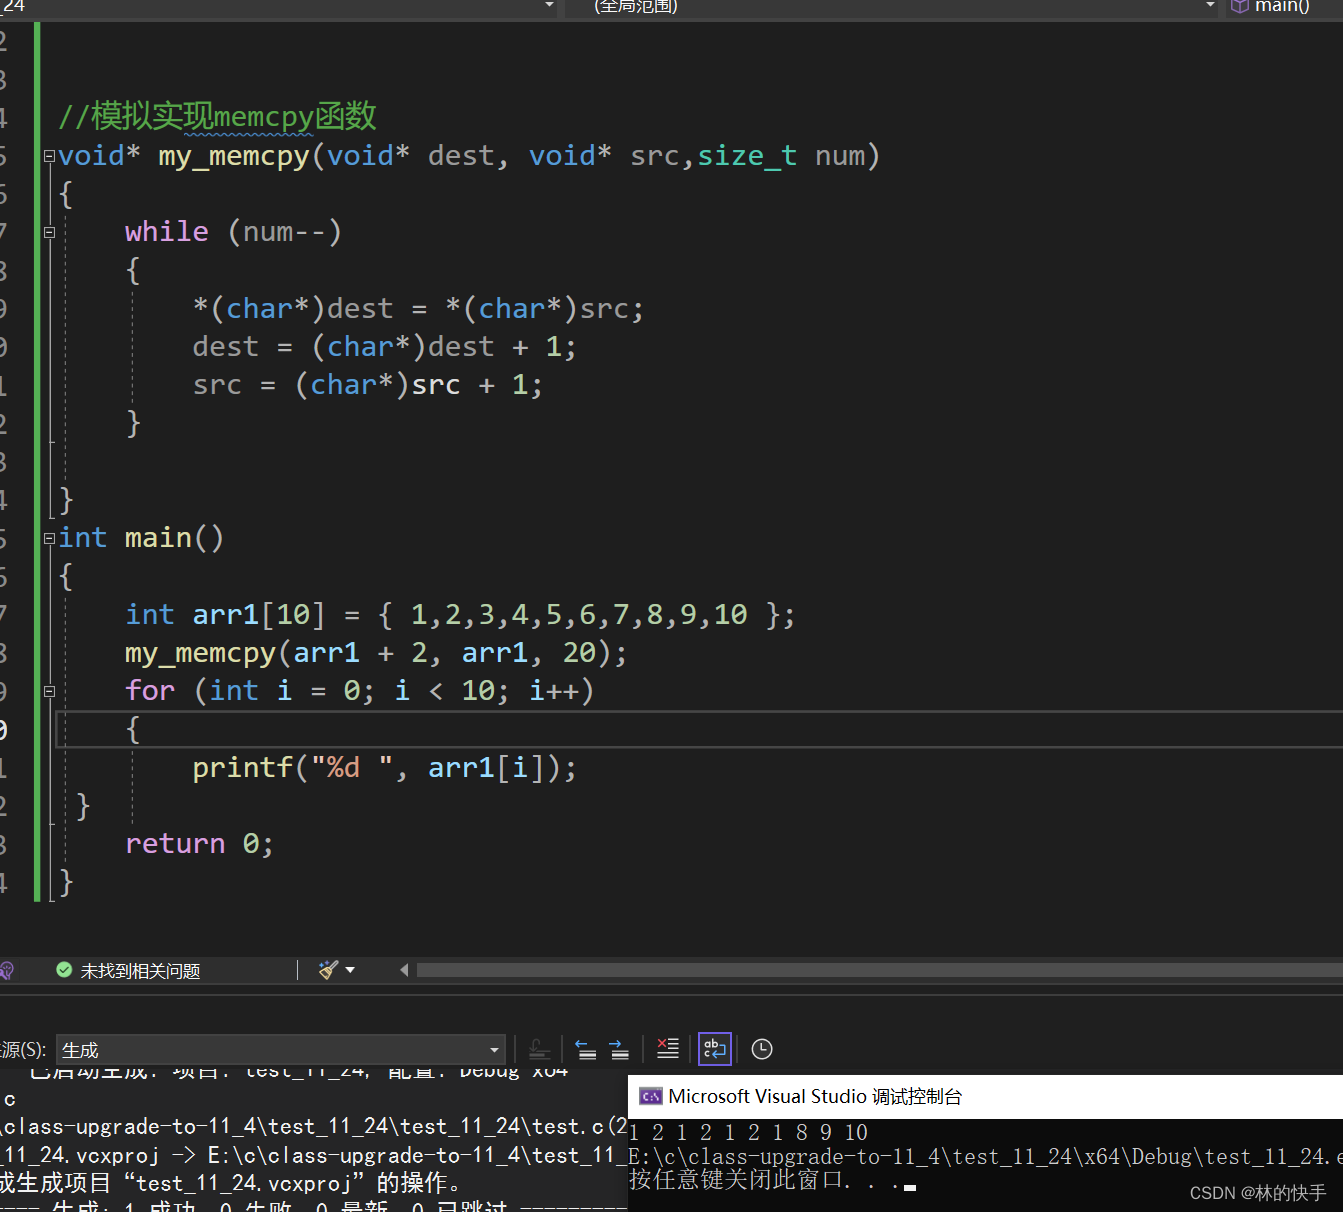Viewport: 1343px width, 1212px height.
Task: Click the editor horizontal scrollbar track
Action: pos(880,970)
